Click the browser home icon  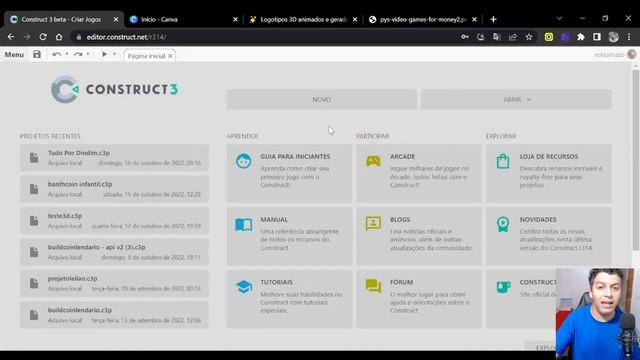pos(59,37)
